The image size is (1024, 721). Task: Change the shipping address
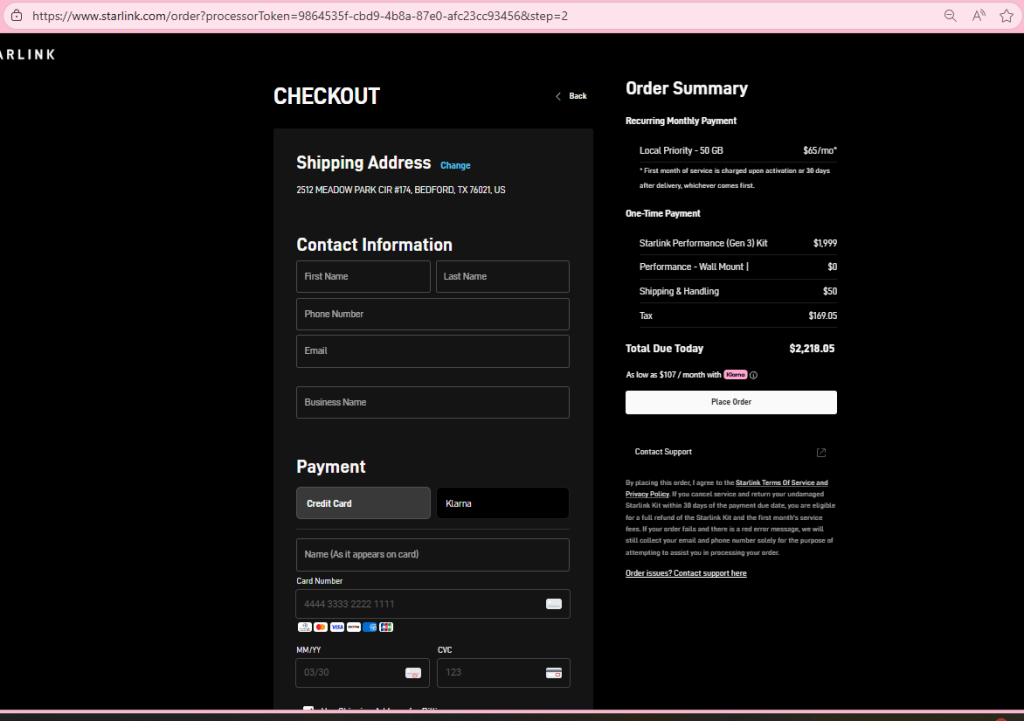pos(455,165)
